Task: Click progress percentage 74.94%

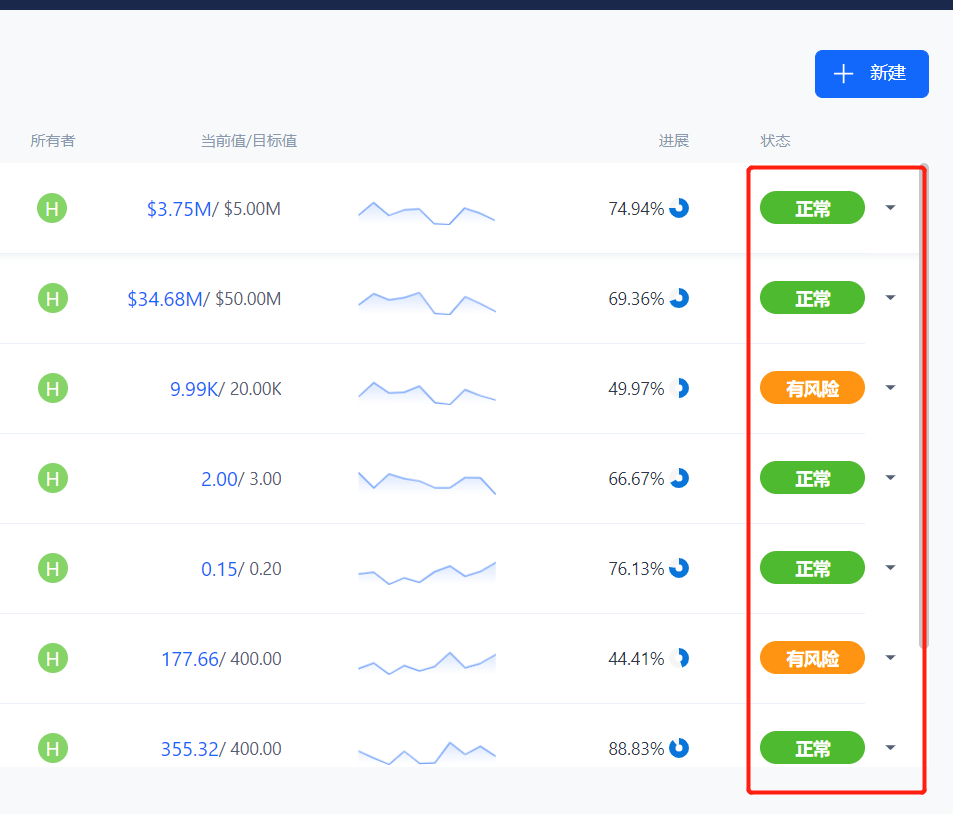Action: click(x=636, y=209)
